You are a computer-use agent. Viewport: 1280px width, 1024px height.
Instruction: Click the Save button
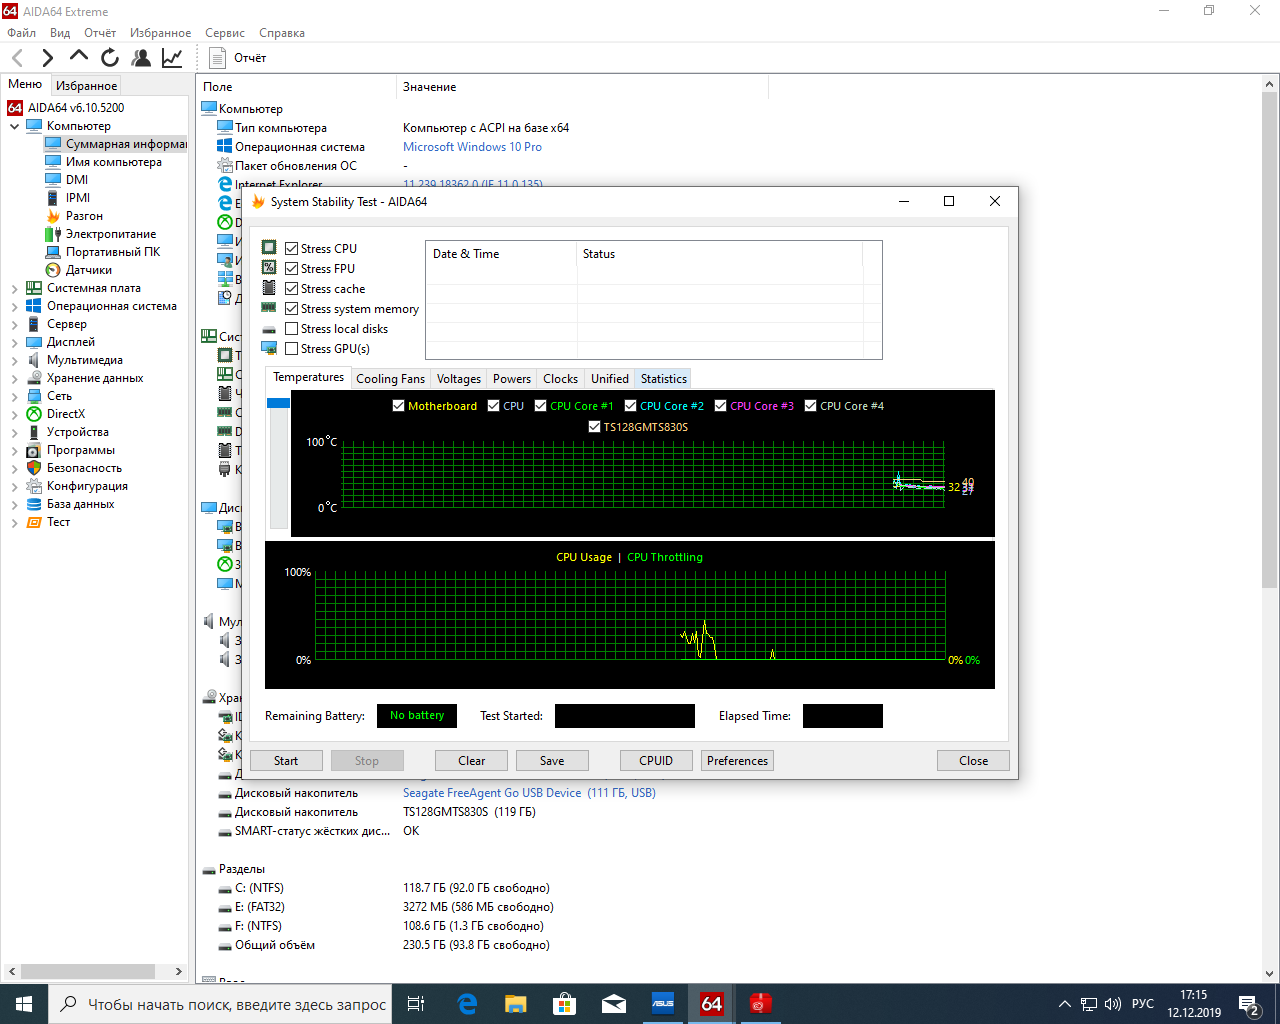coord(552,761)
